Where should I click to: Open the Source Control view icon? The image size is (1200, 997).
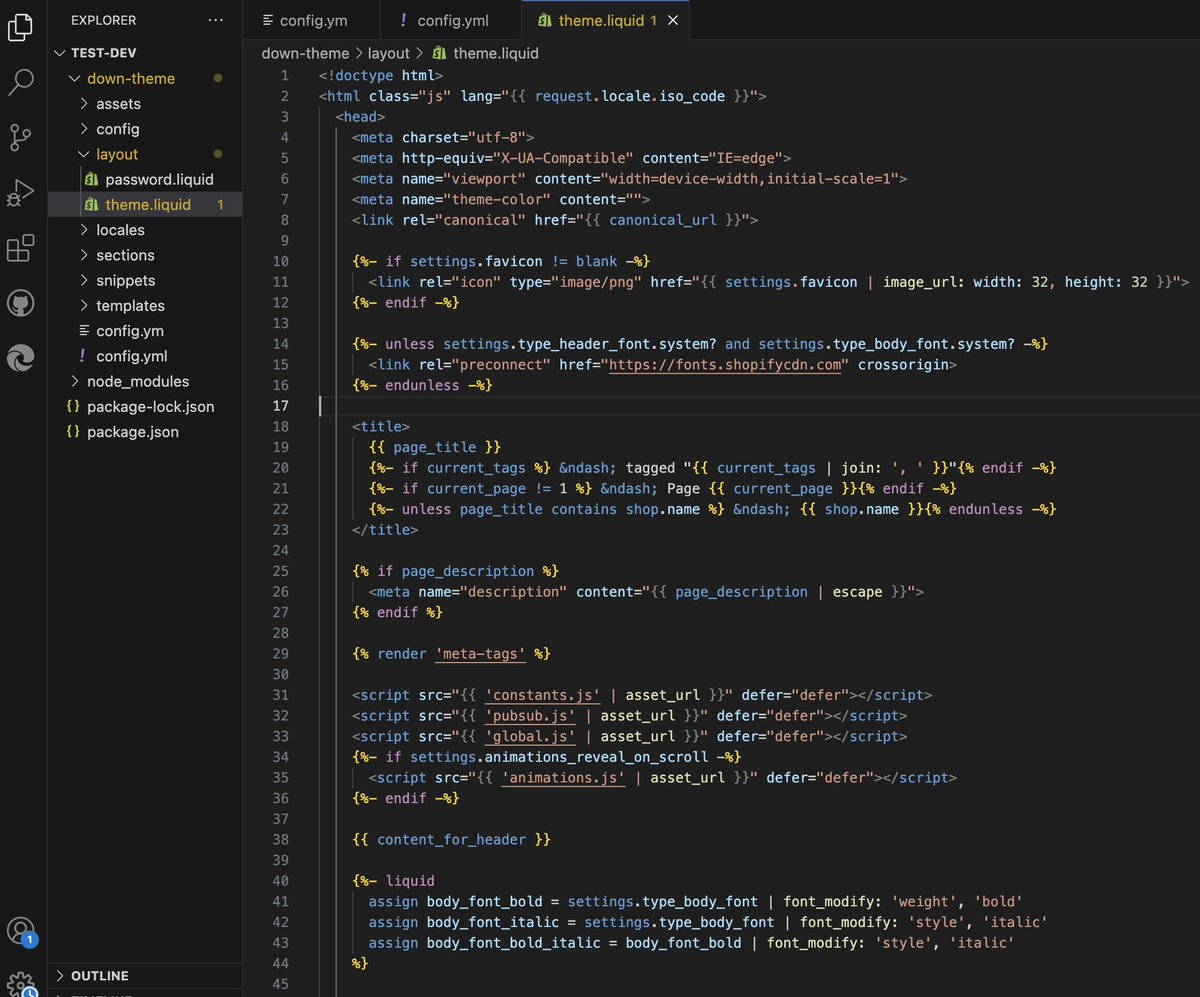tap(21, 137)
